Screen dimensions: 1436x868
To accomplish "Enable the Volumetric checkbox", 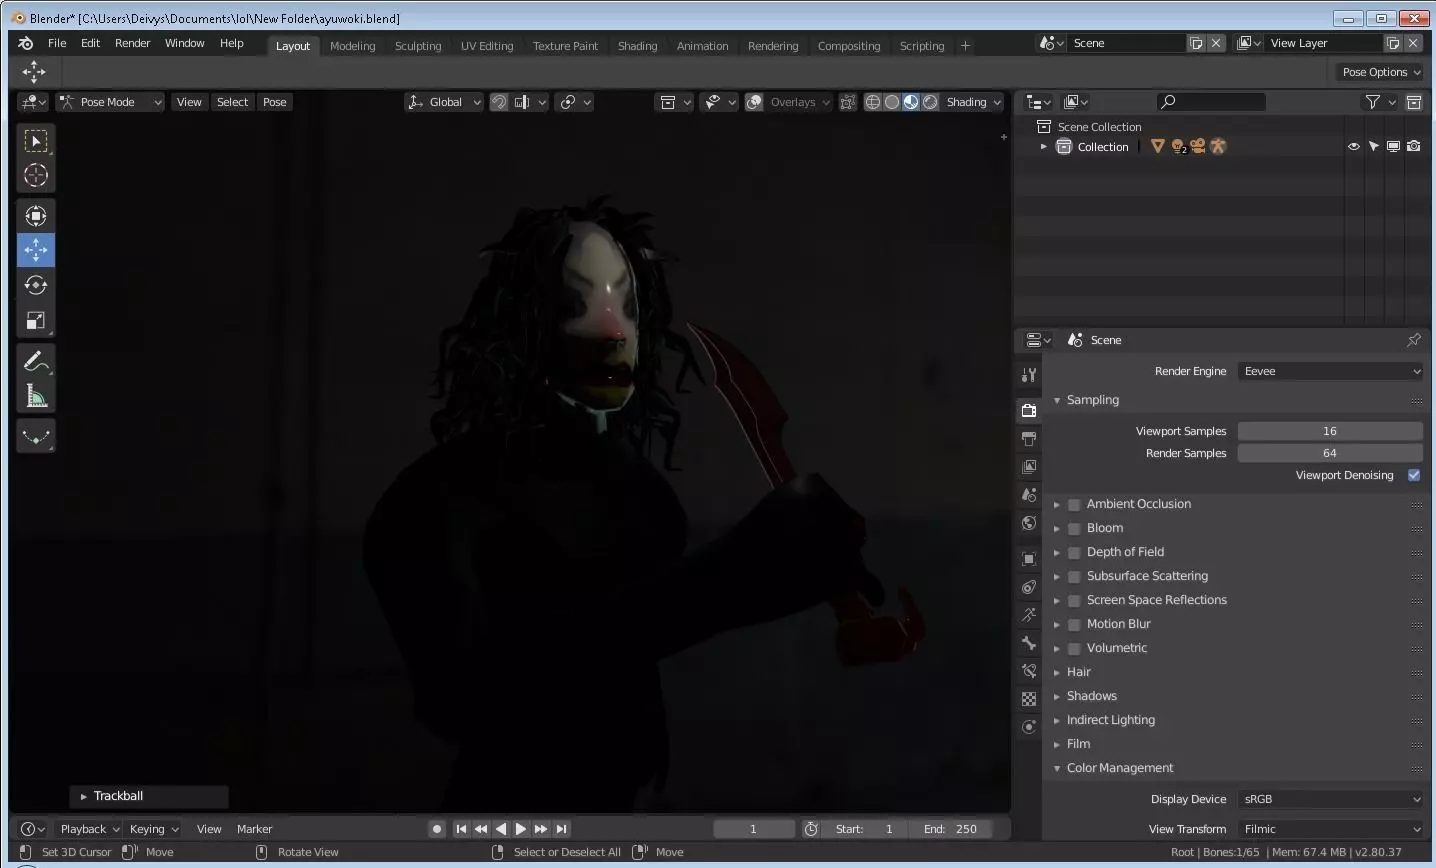I will pos(1074,648).
